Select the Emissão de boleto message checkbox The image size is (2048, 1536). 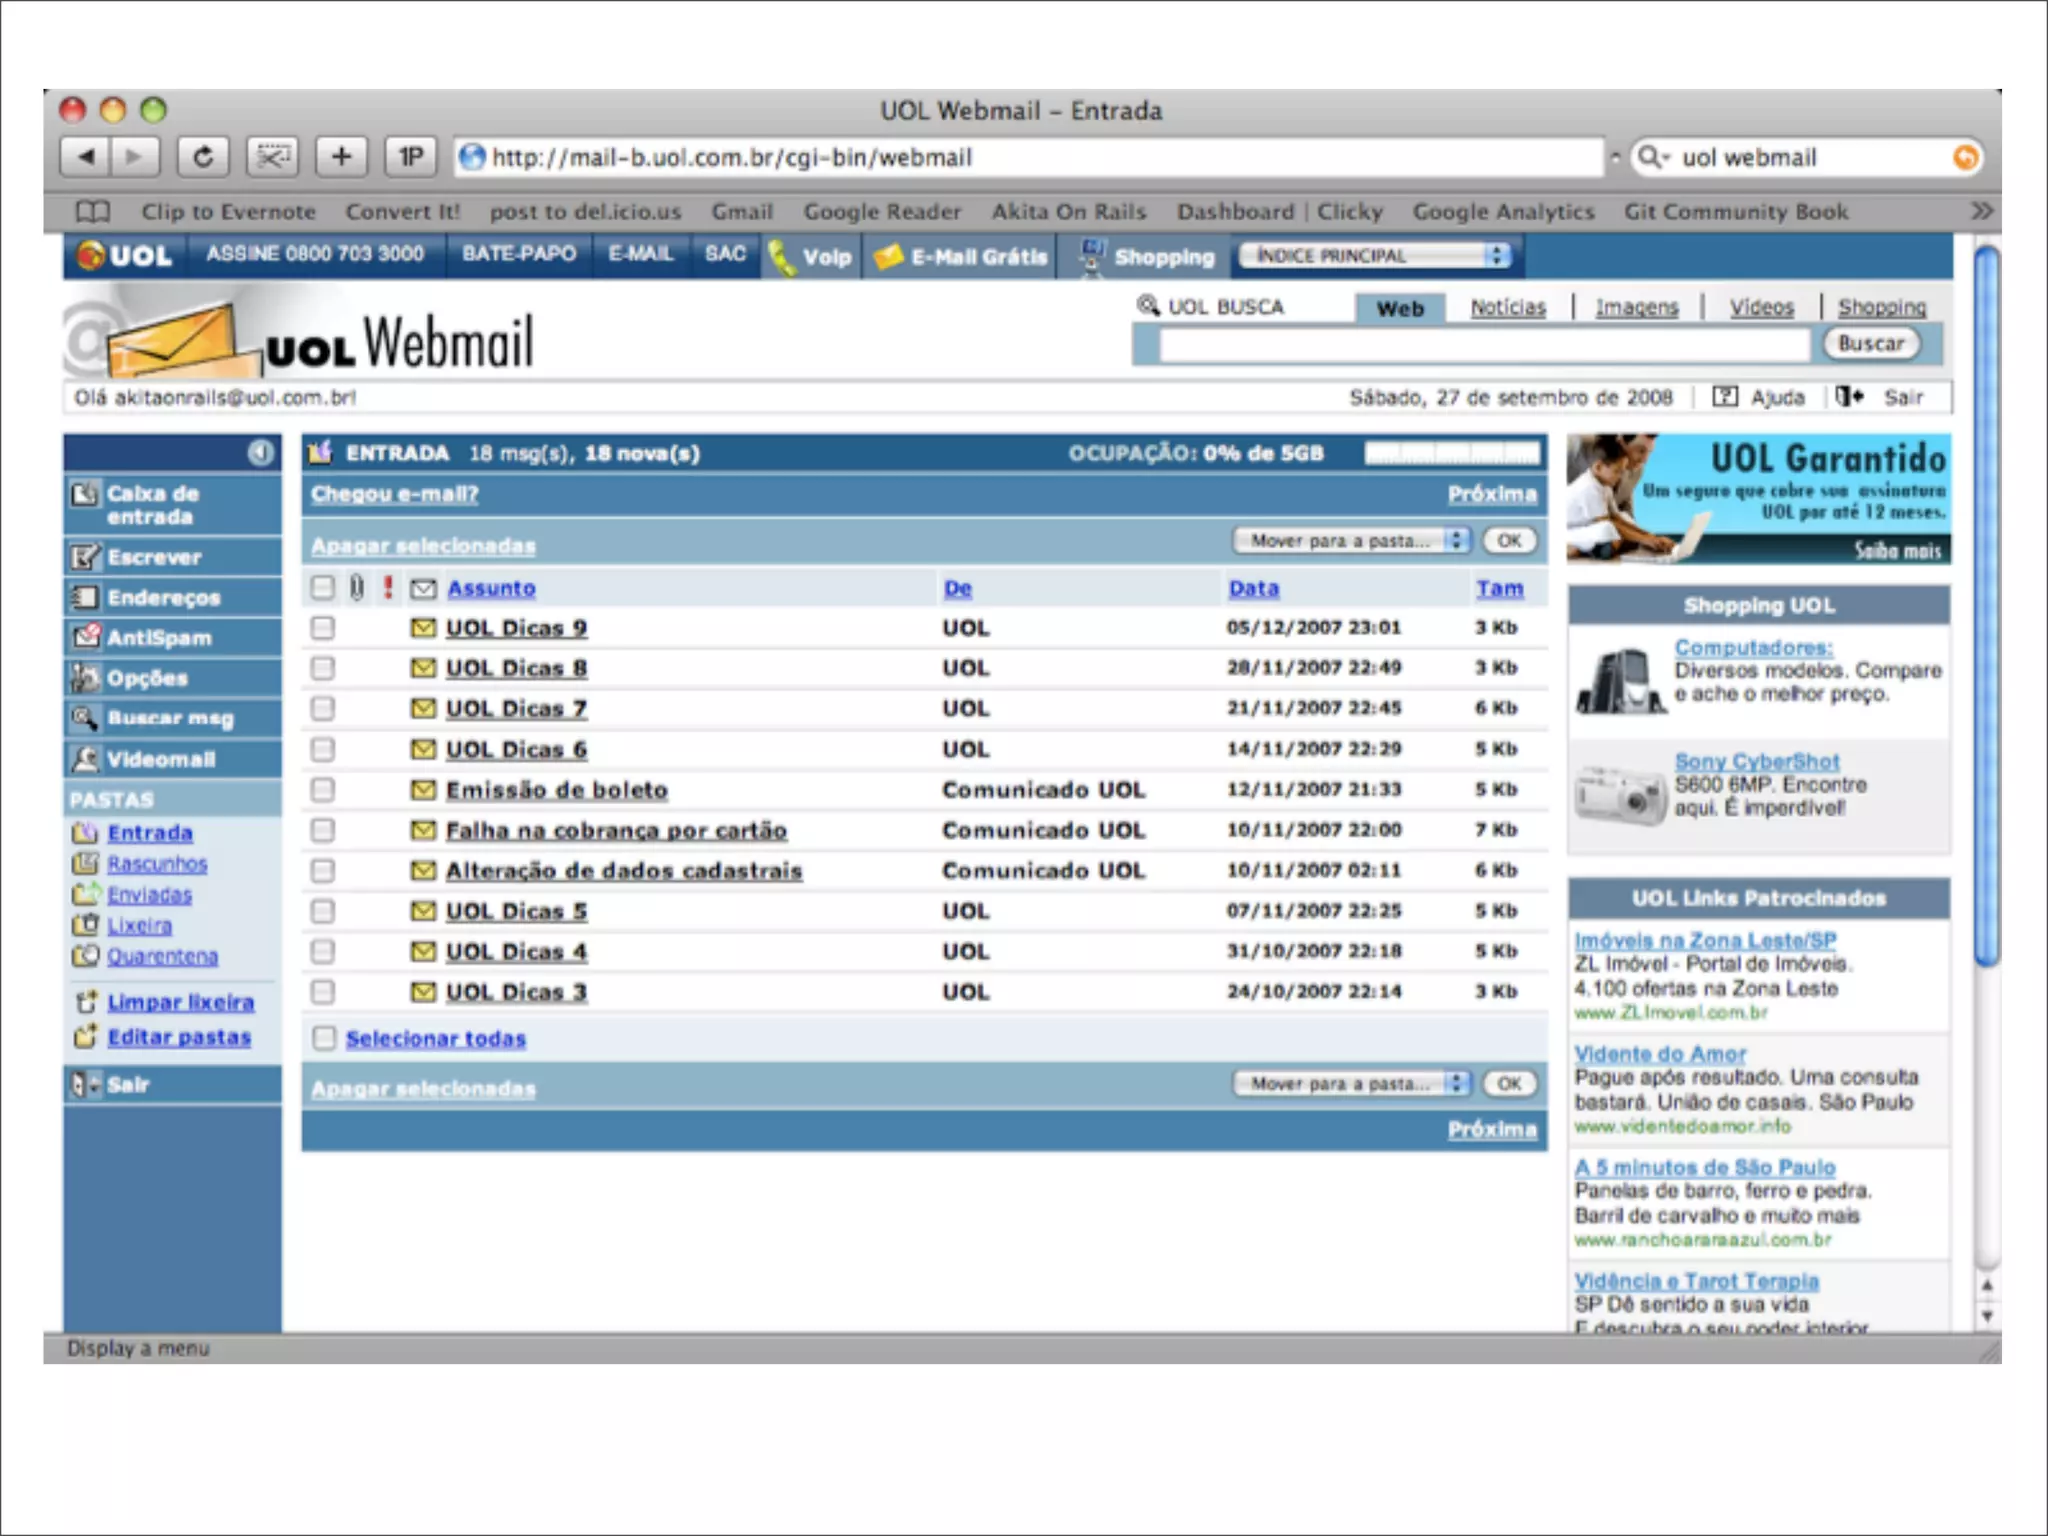point(322,790)
